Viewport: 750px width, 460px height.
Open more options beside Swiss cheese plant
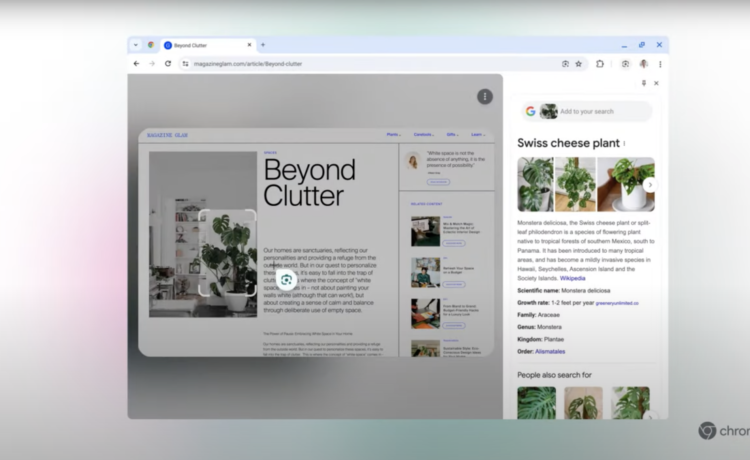[625, 143]
